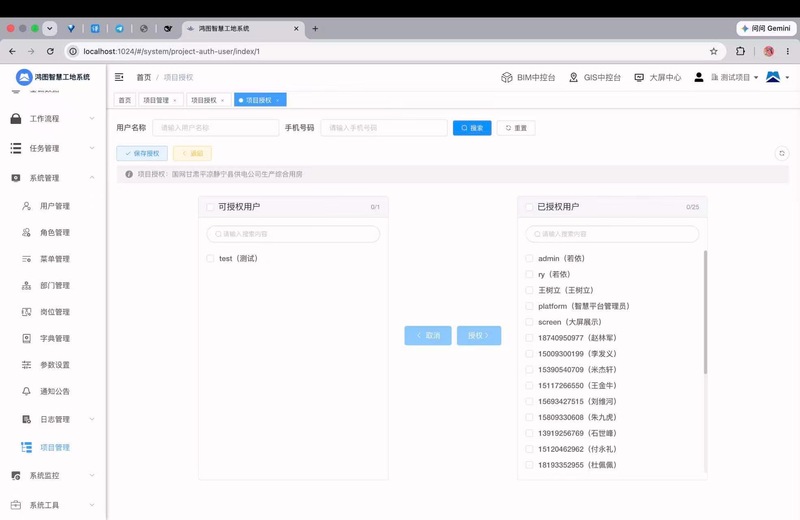Click the 角色管理 people icon
This screenshot has height=520, width=800.
[x=27, y=232]
